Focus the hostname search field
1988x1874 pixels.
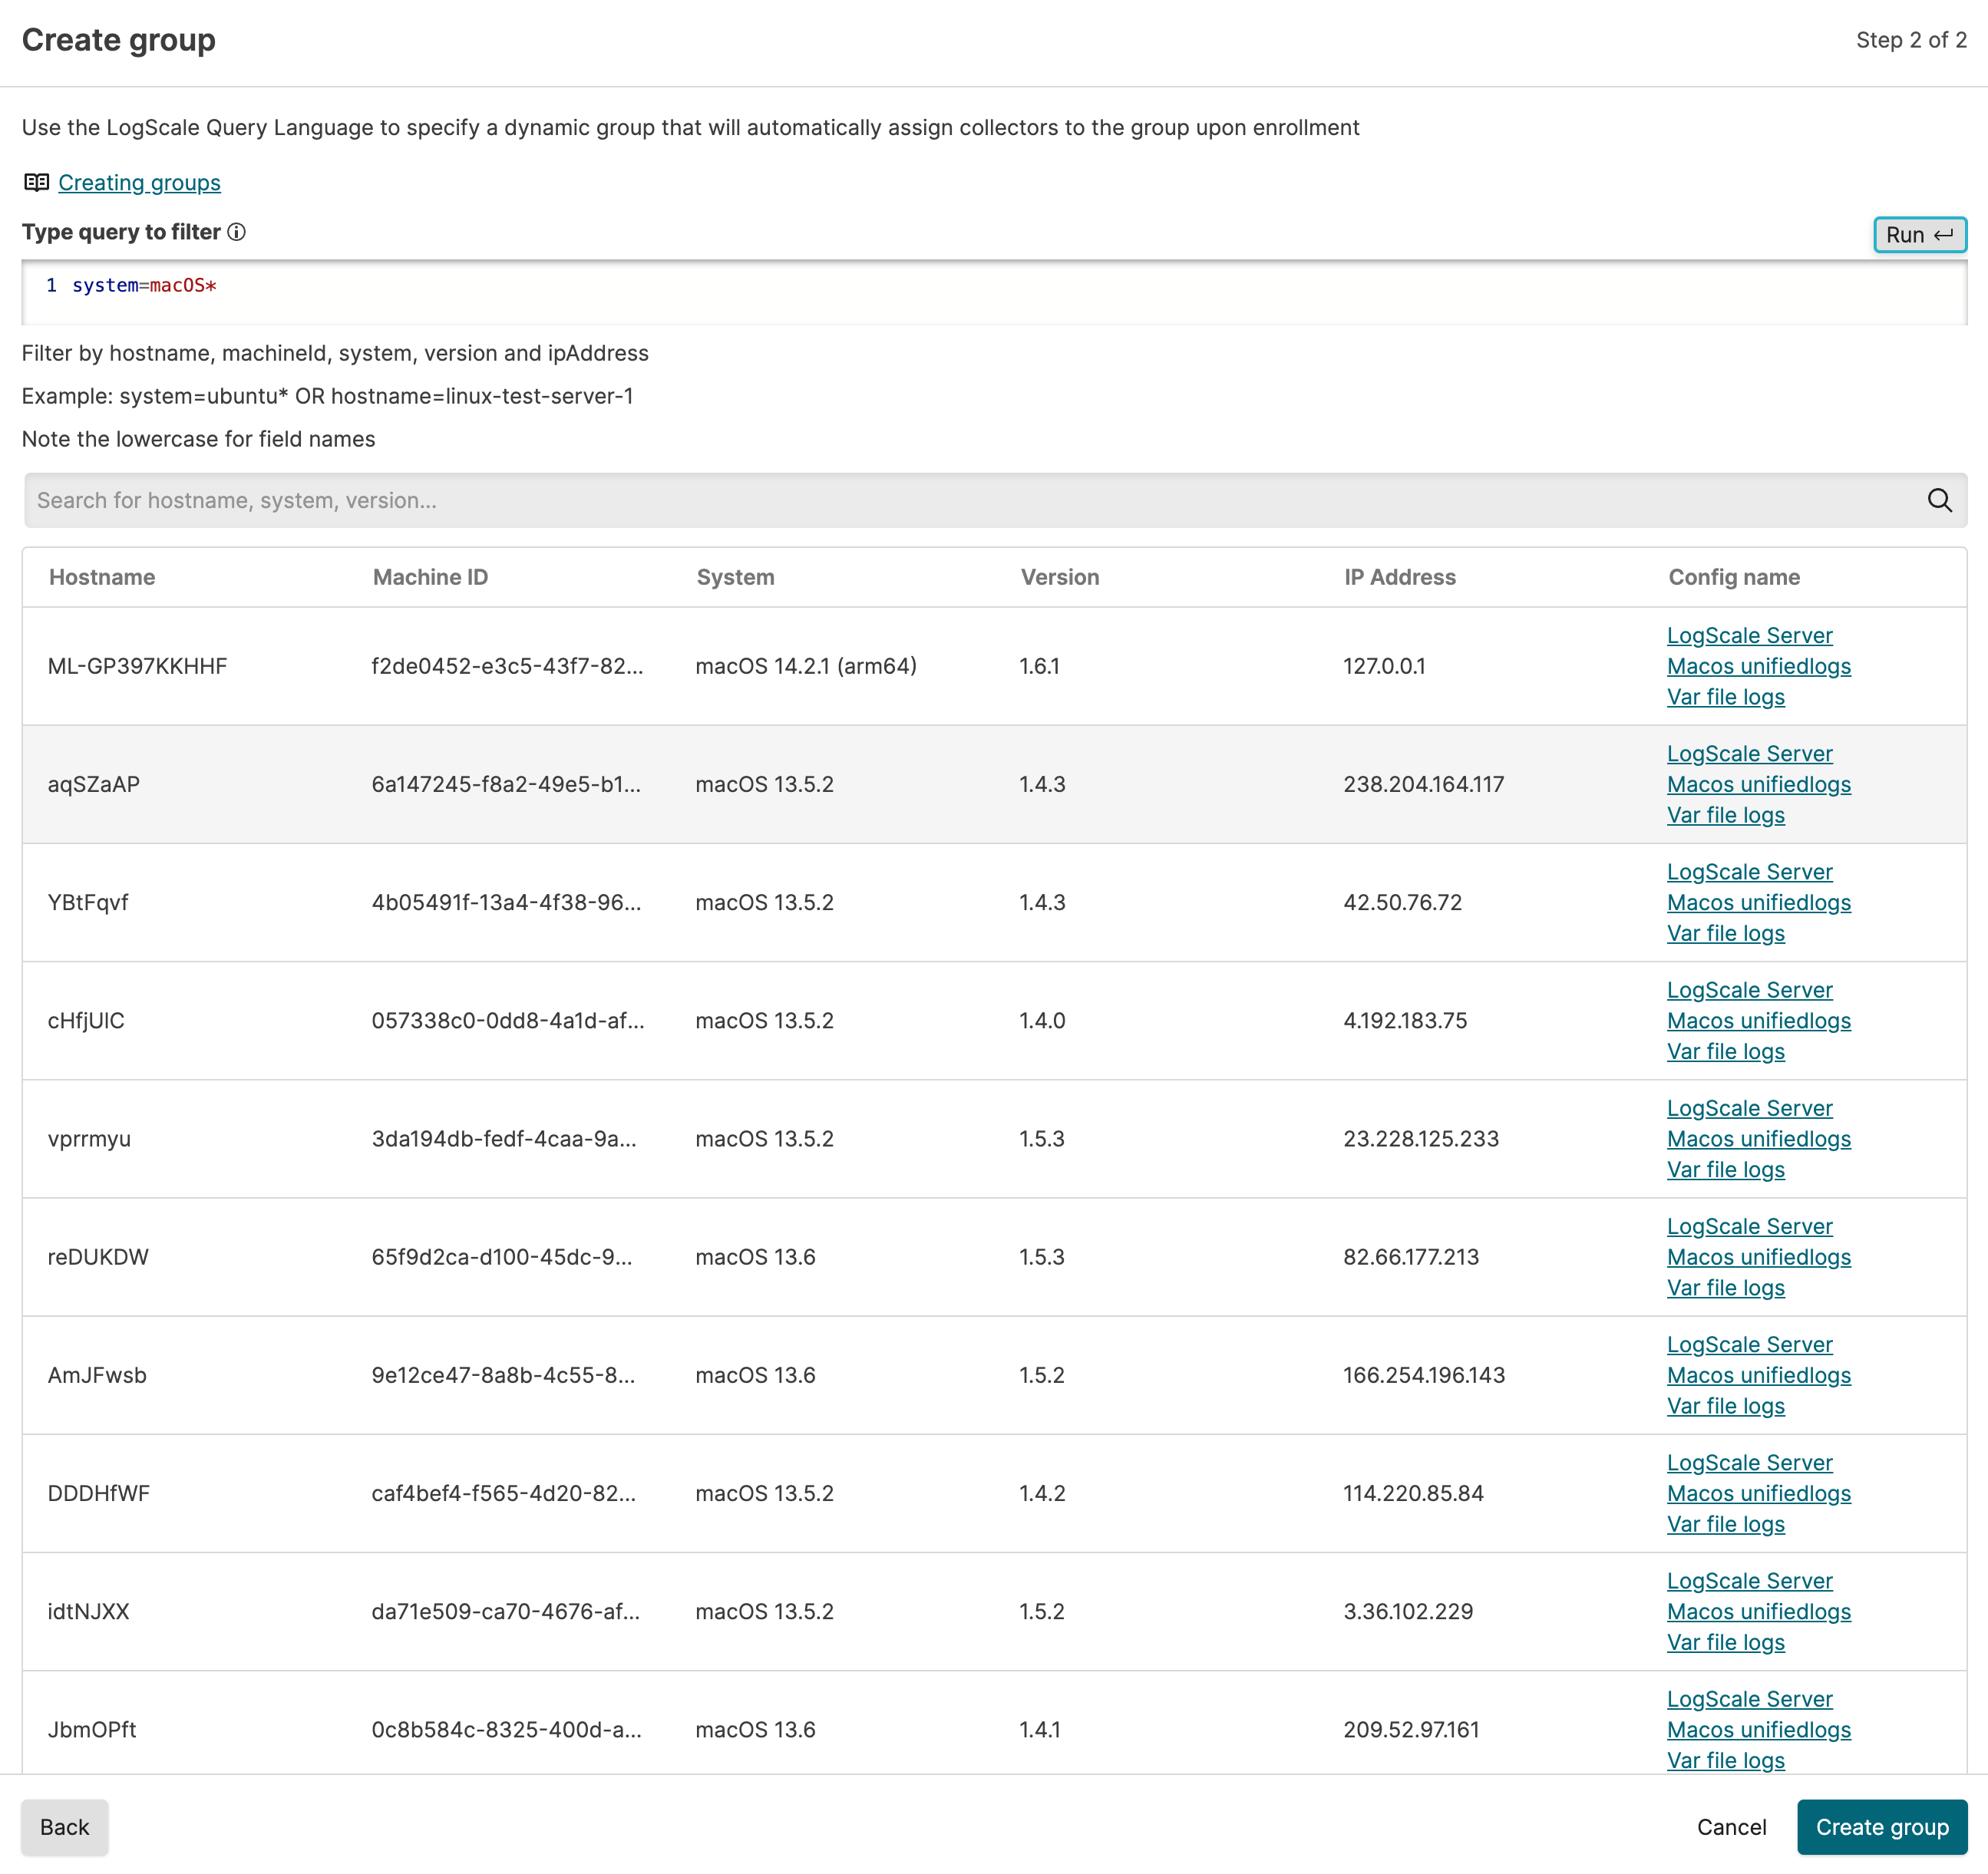[x=970, y=500]
